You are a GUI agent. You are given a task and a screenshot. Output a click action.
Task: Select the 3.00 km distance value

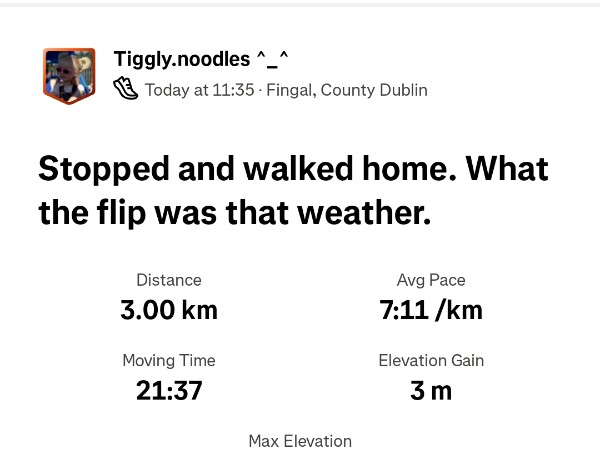(169, 310)
